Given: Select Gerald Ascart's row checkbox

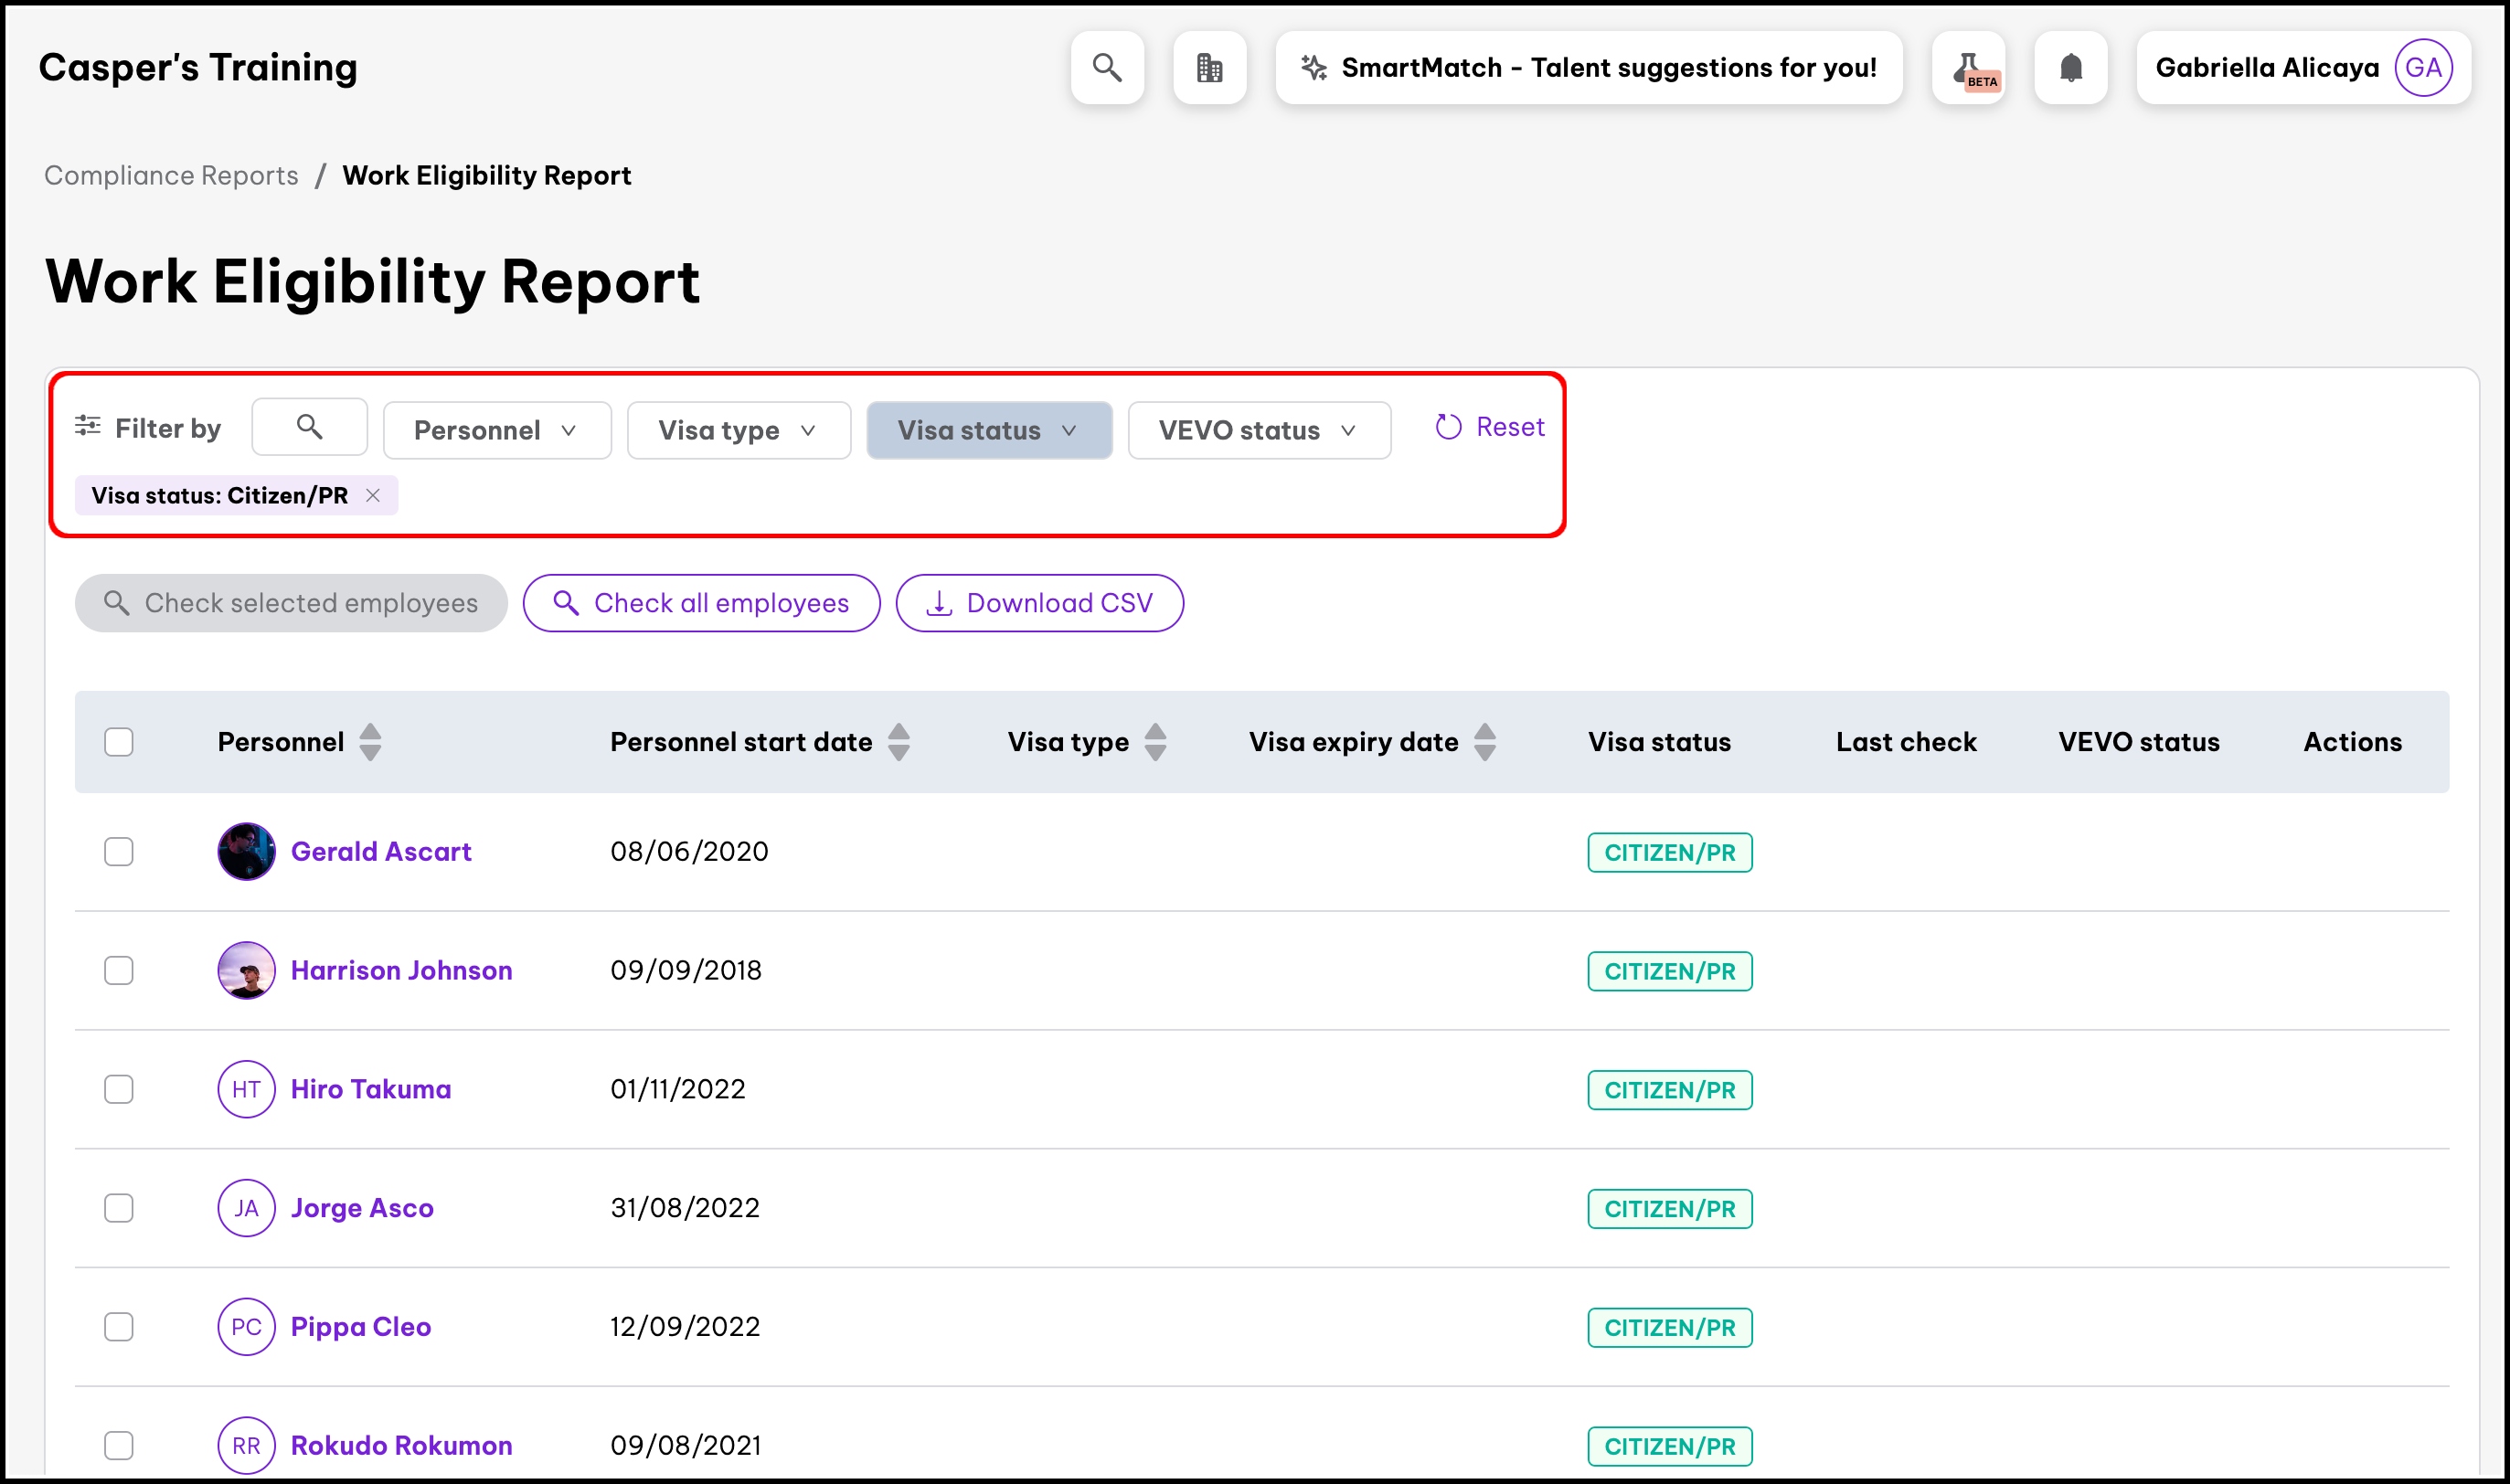Looking at the screenshot, I should 119,852.
